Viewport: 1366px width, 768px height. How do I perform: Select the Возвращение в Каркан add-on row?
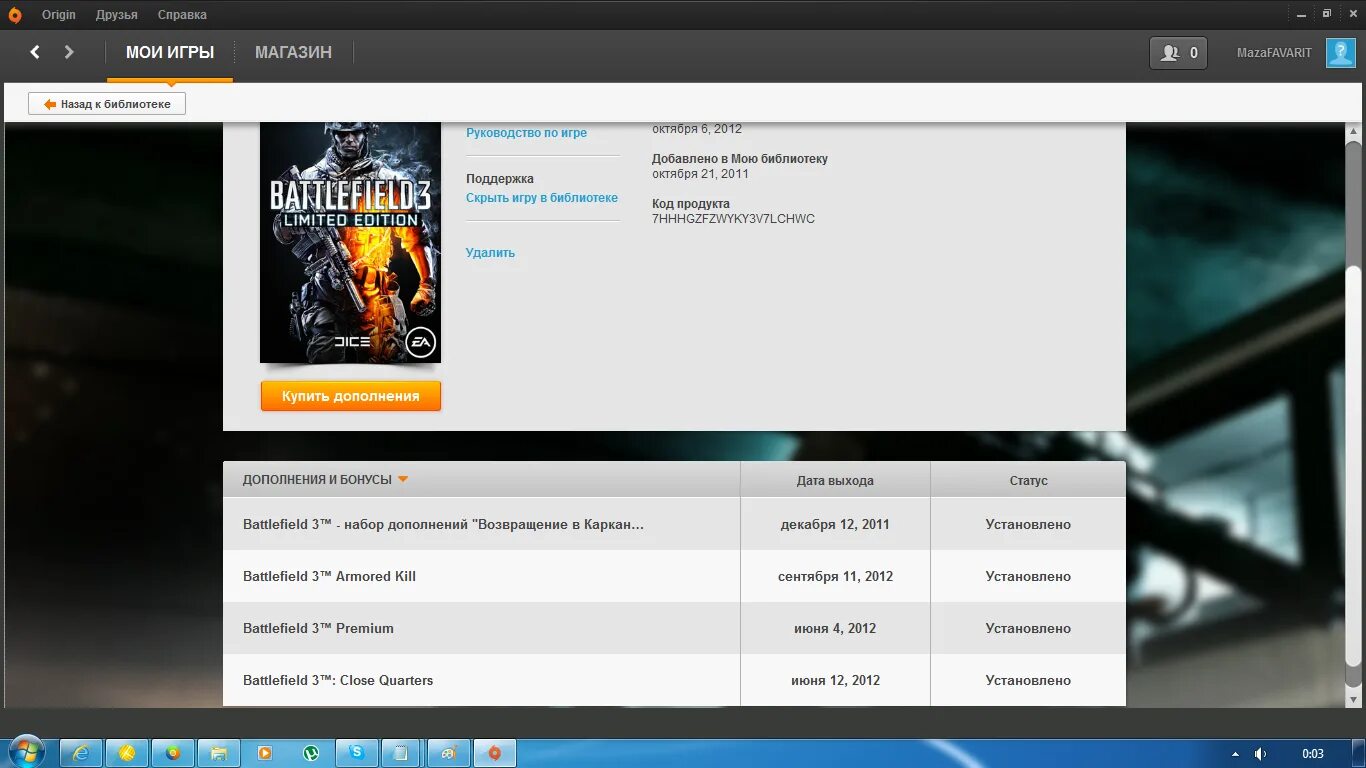(674, 524)
